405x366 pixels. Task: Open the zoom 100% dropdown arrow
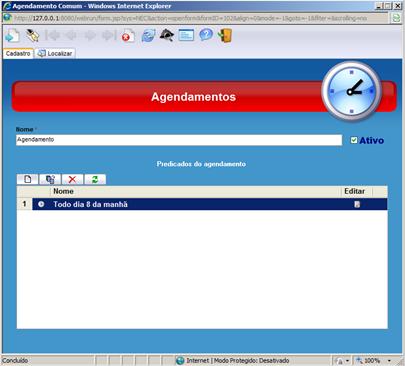[x=389, y=361]
